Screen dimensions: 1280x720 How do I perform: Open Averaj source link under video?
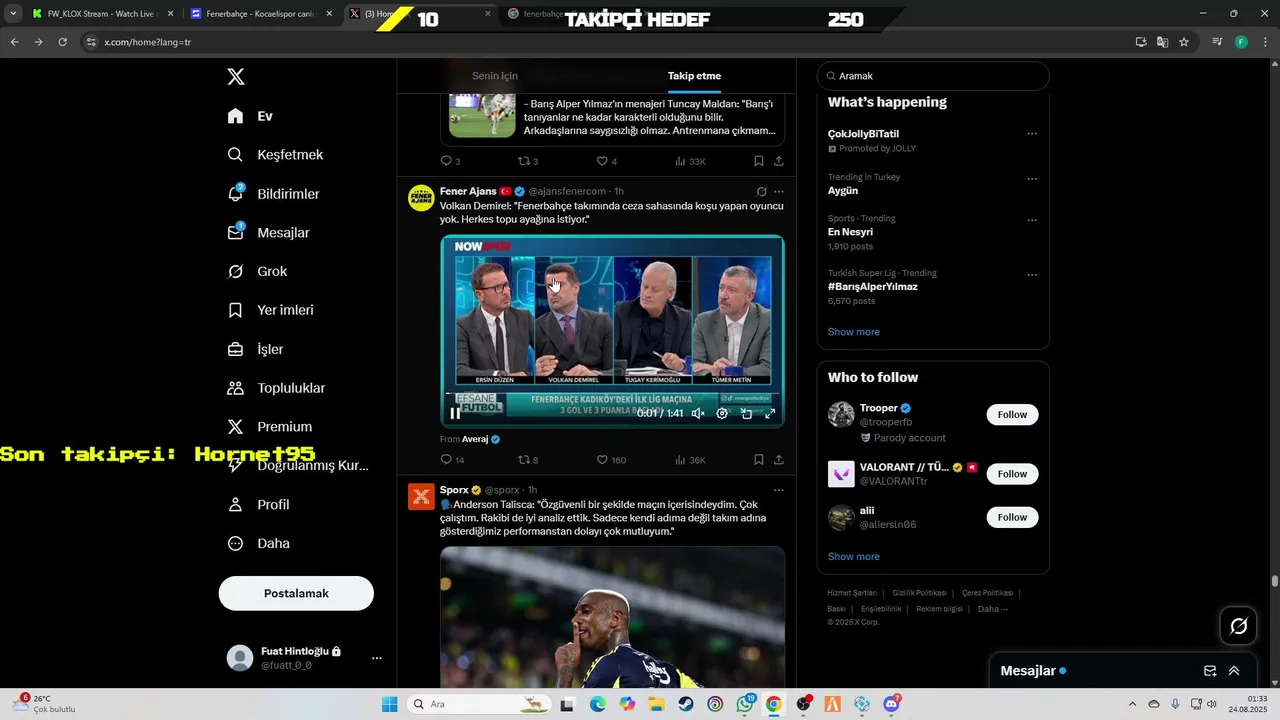[x=481, y=439]
